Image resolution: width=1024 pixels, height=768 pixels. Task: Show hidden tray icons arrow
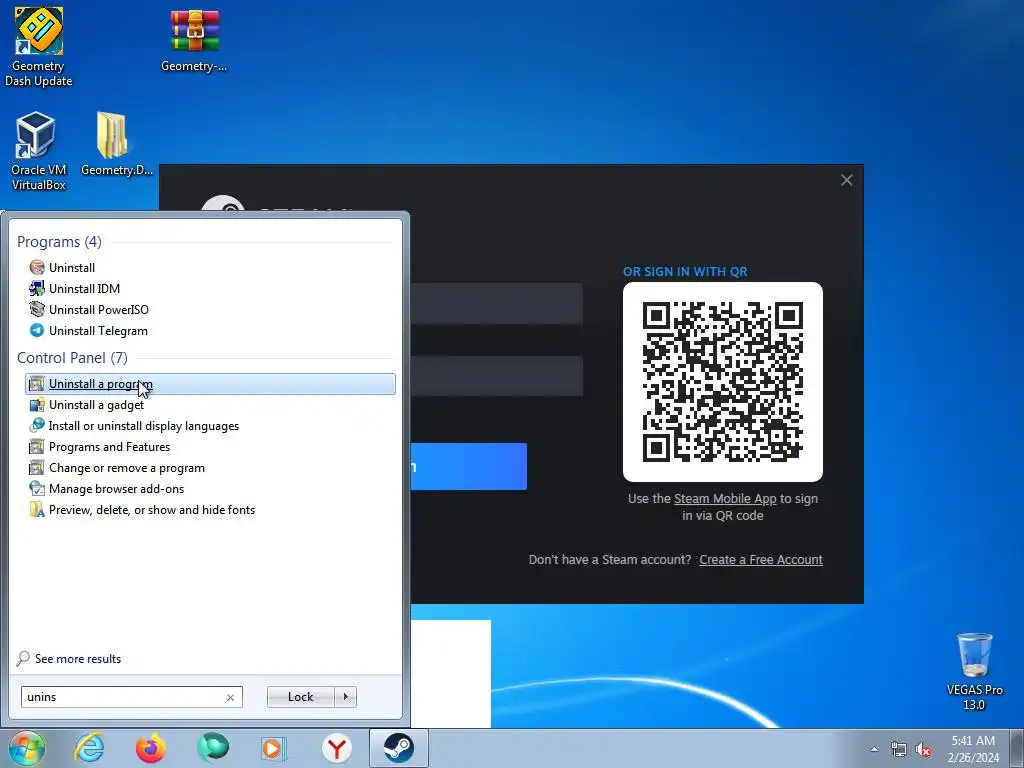click(x=874, y=749)
